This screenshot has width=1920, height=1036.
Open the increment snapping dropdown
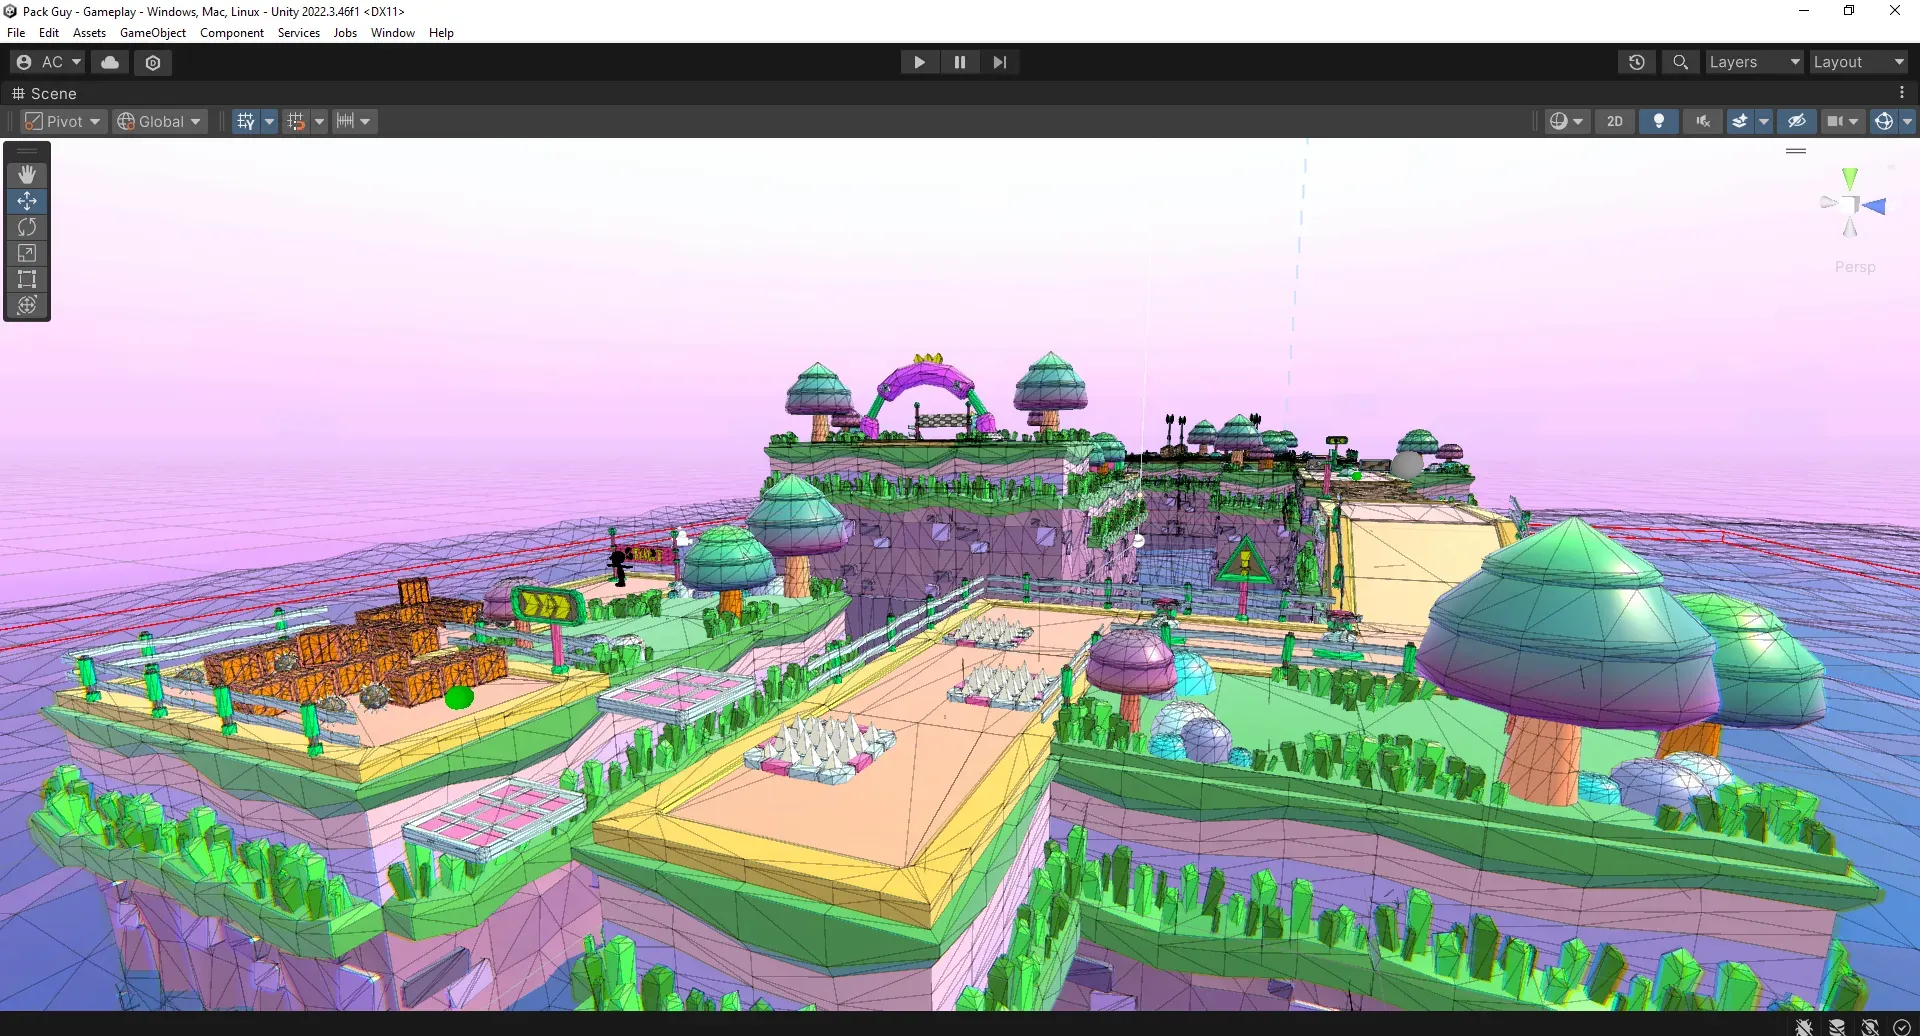coord(355,121)
